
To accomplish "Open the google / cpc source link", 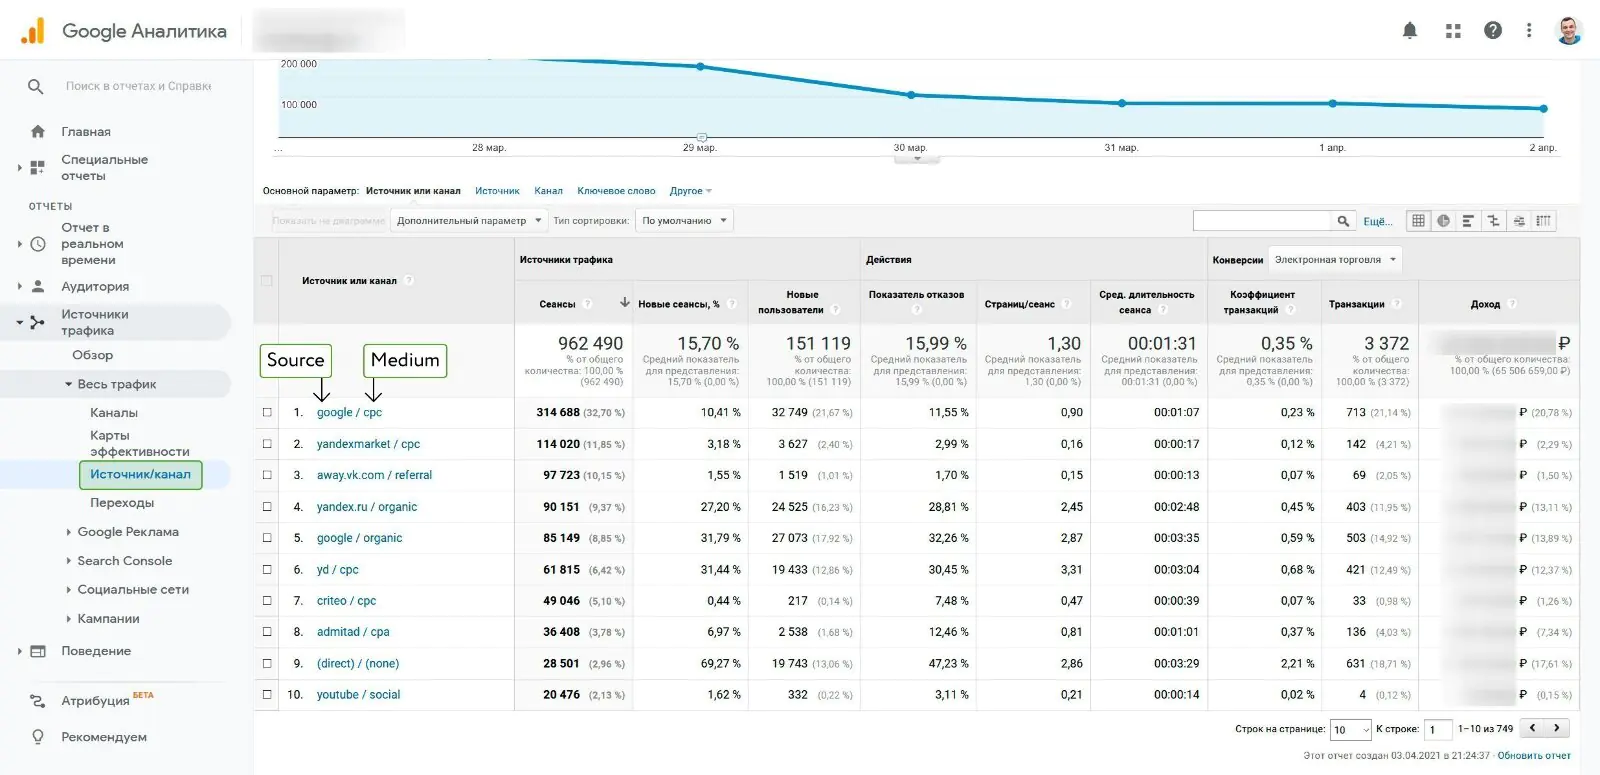I will click(x=349, y=412).
